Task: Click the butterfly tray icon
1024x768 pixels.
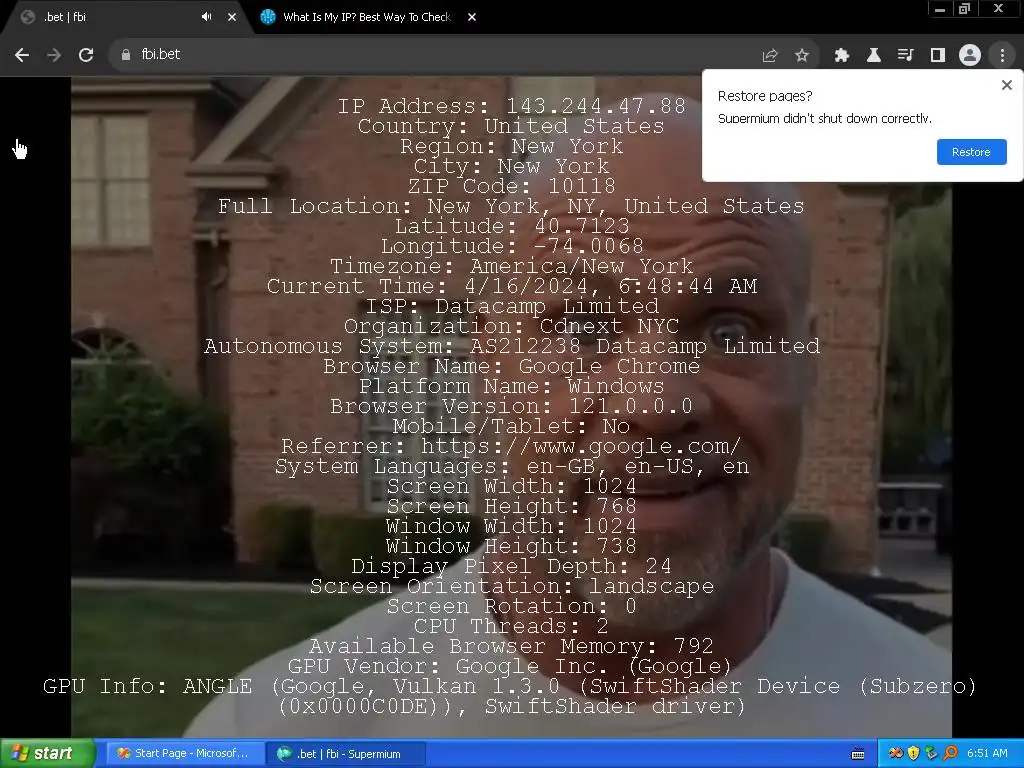Action: 895,754
